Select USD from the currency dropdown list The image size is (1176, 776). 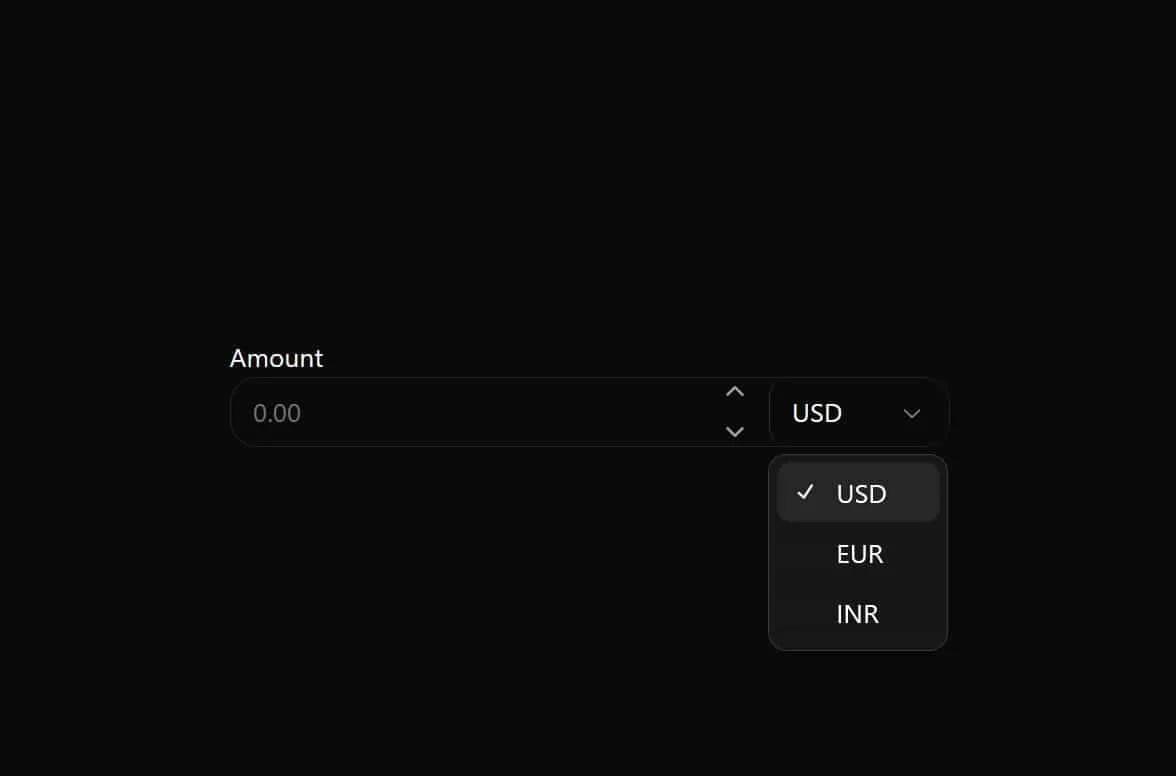point(861,492)
